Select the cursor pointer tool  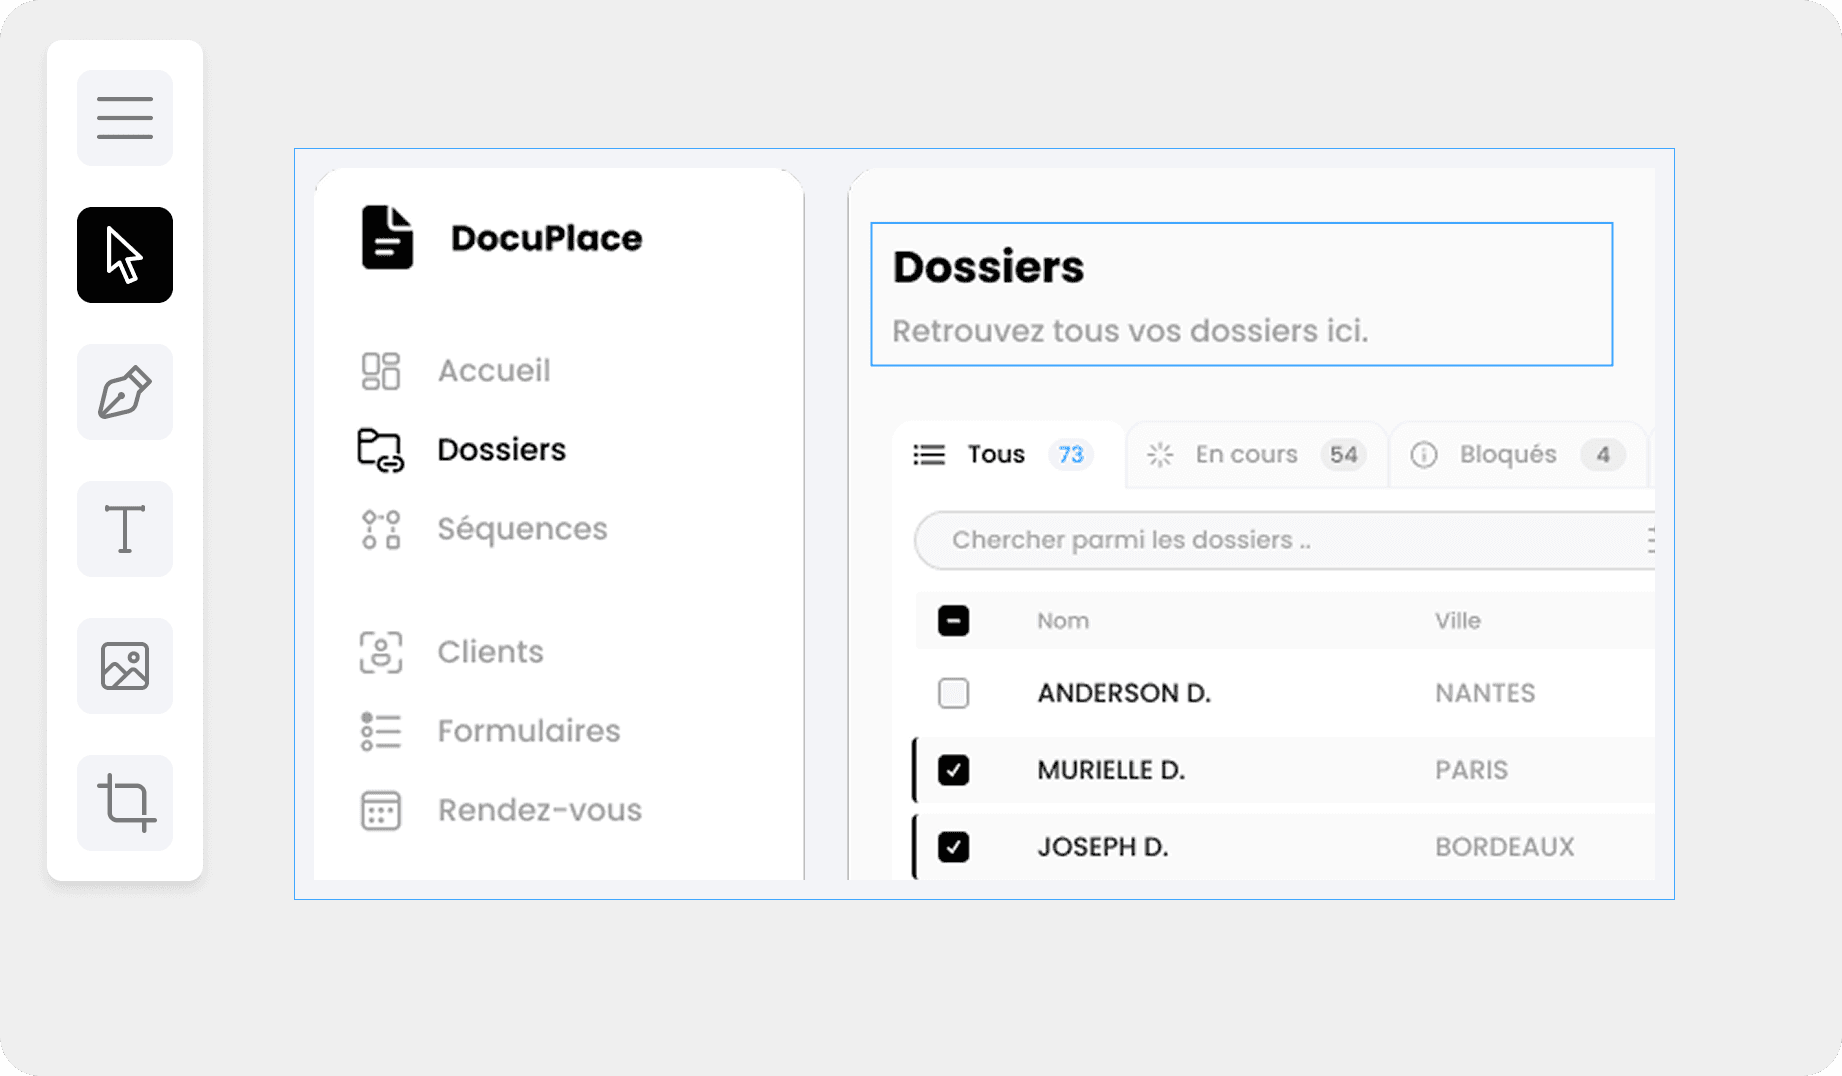pos(125,255)
